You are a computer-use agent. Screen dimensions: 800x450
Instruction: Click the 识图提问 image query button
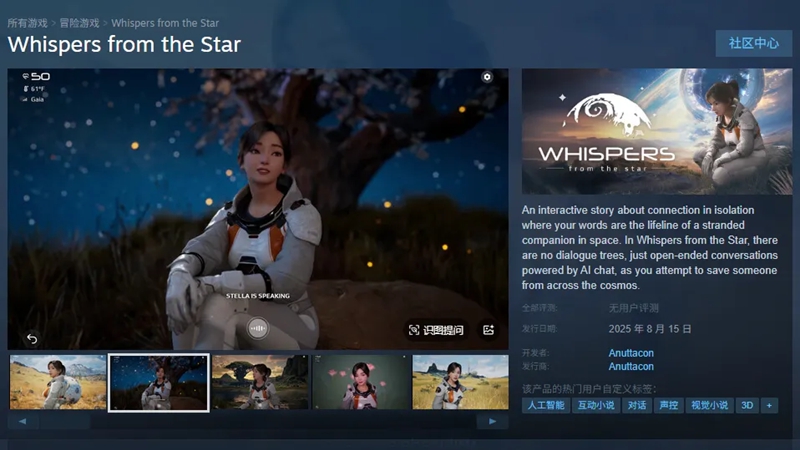(x=436, y=330)
